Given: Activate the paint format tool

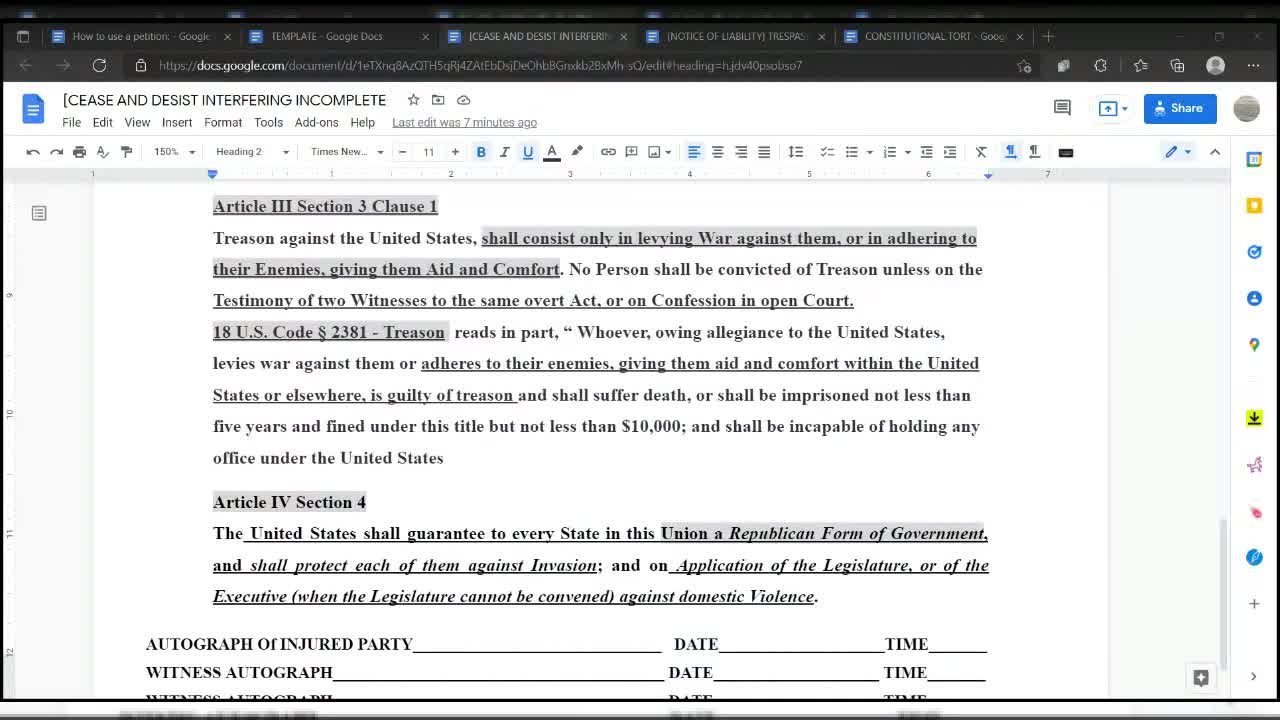Looking at the screenshot, I should pos(126,152).
